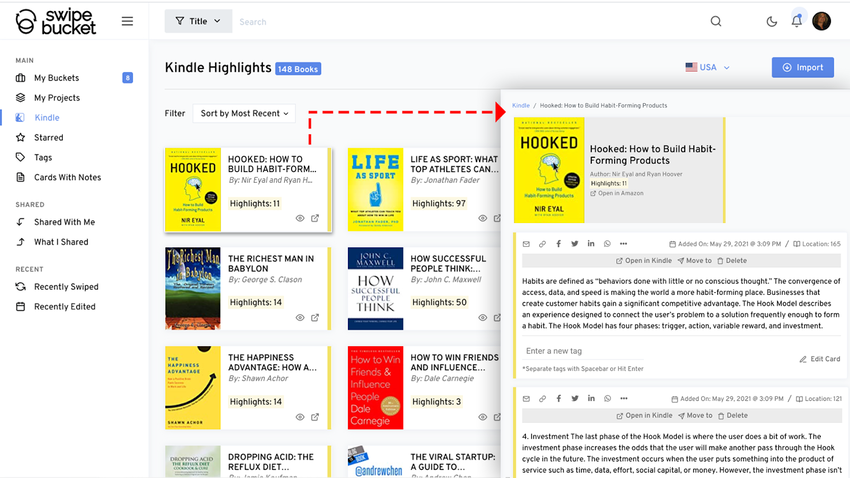Copy link of second highlight card
The height and width of the screenshot is (478, 850).
pyautogui.click(x=542, y=399)
